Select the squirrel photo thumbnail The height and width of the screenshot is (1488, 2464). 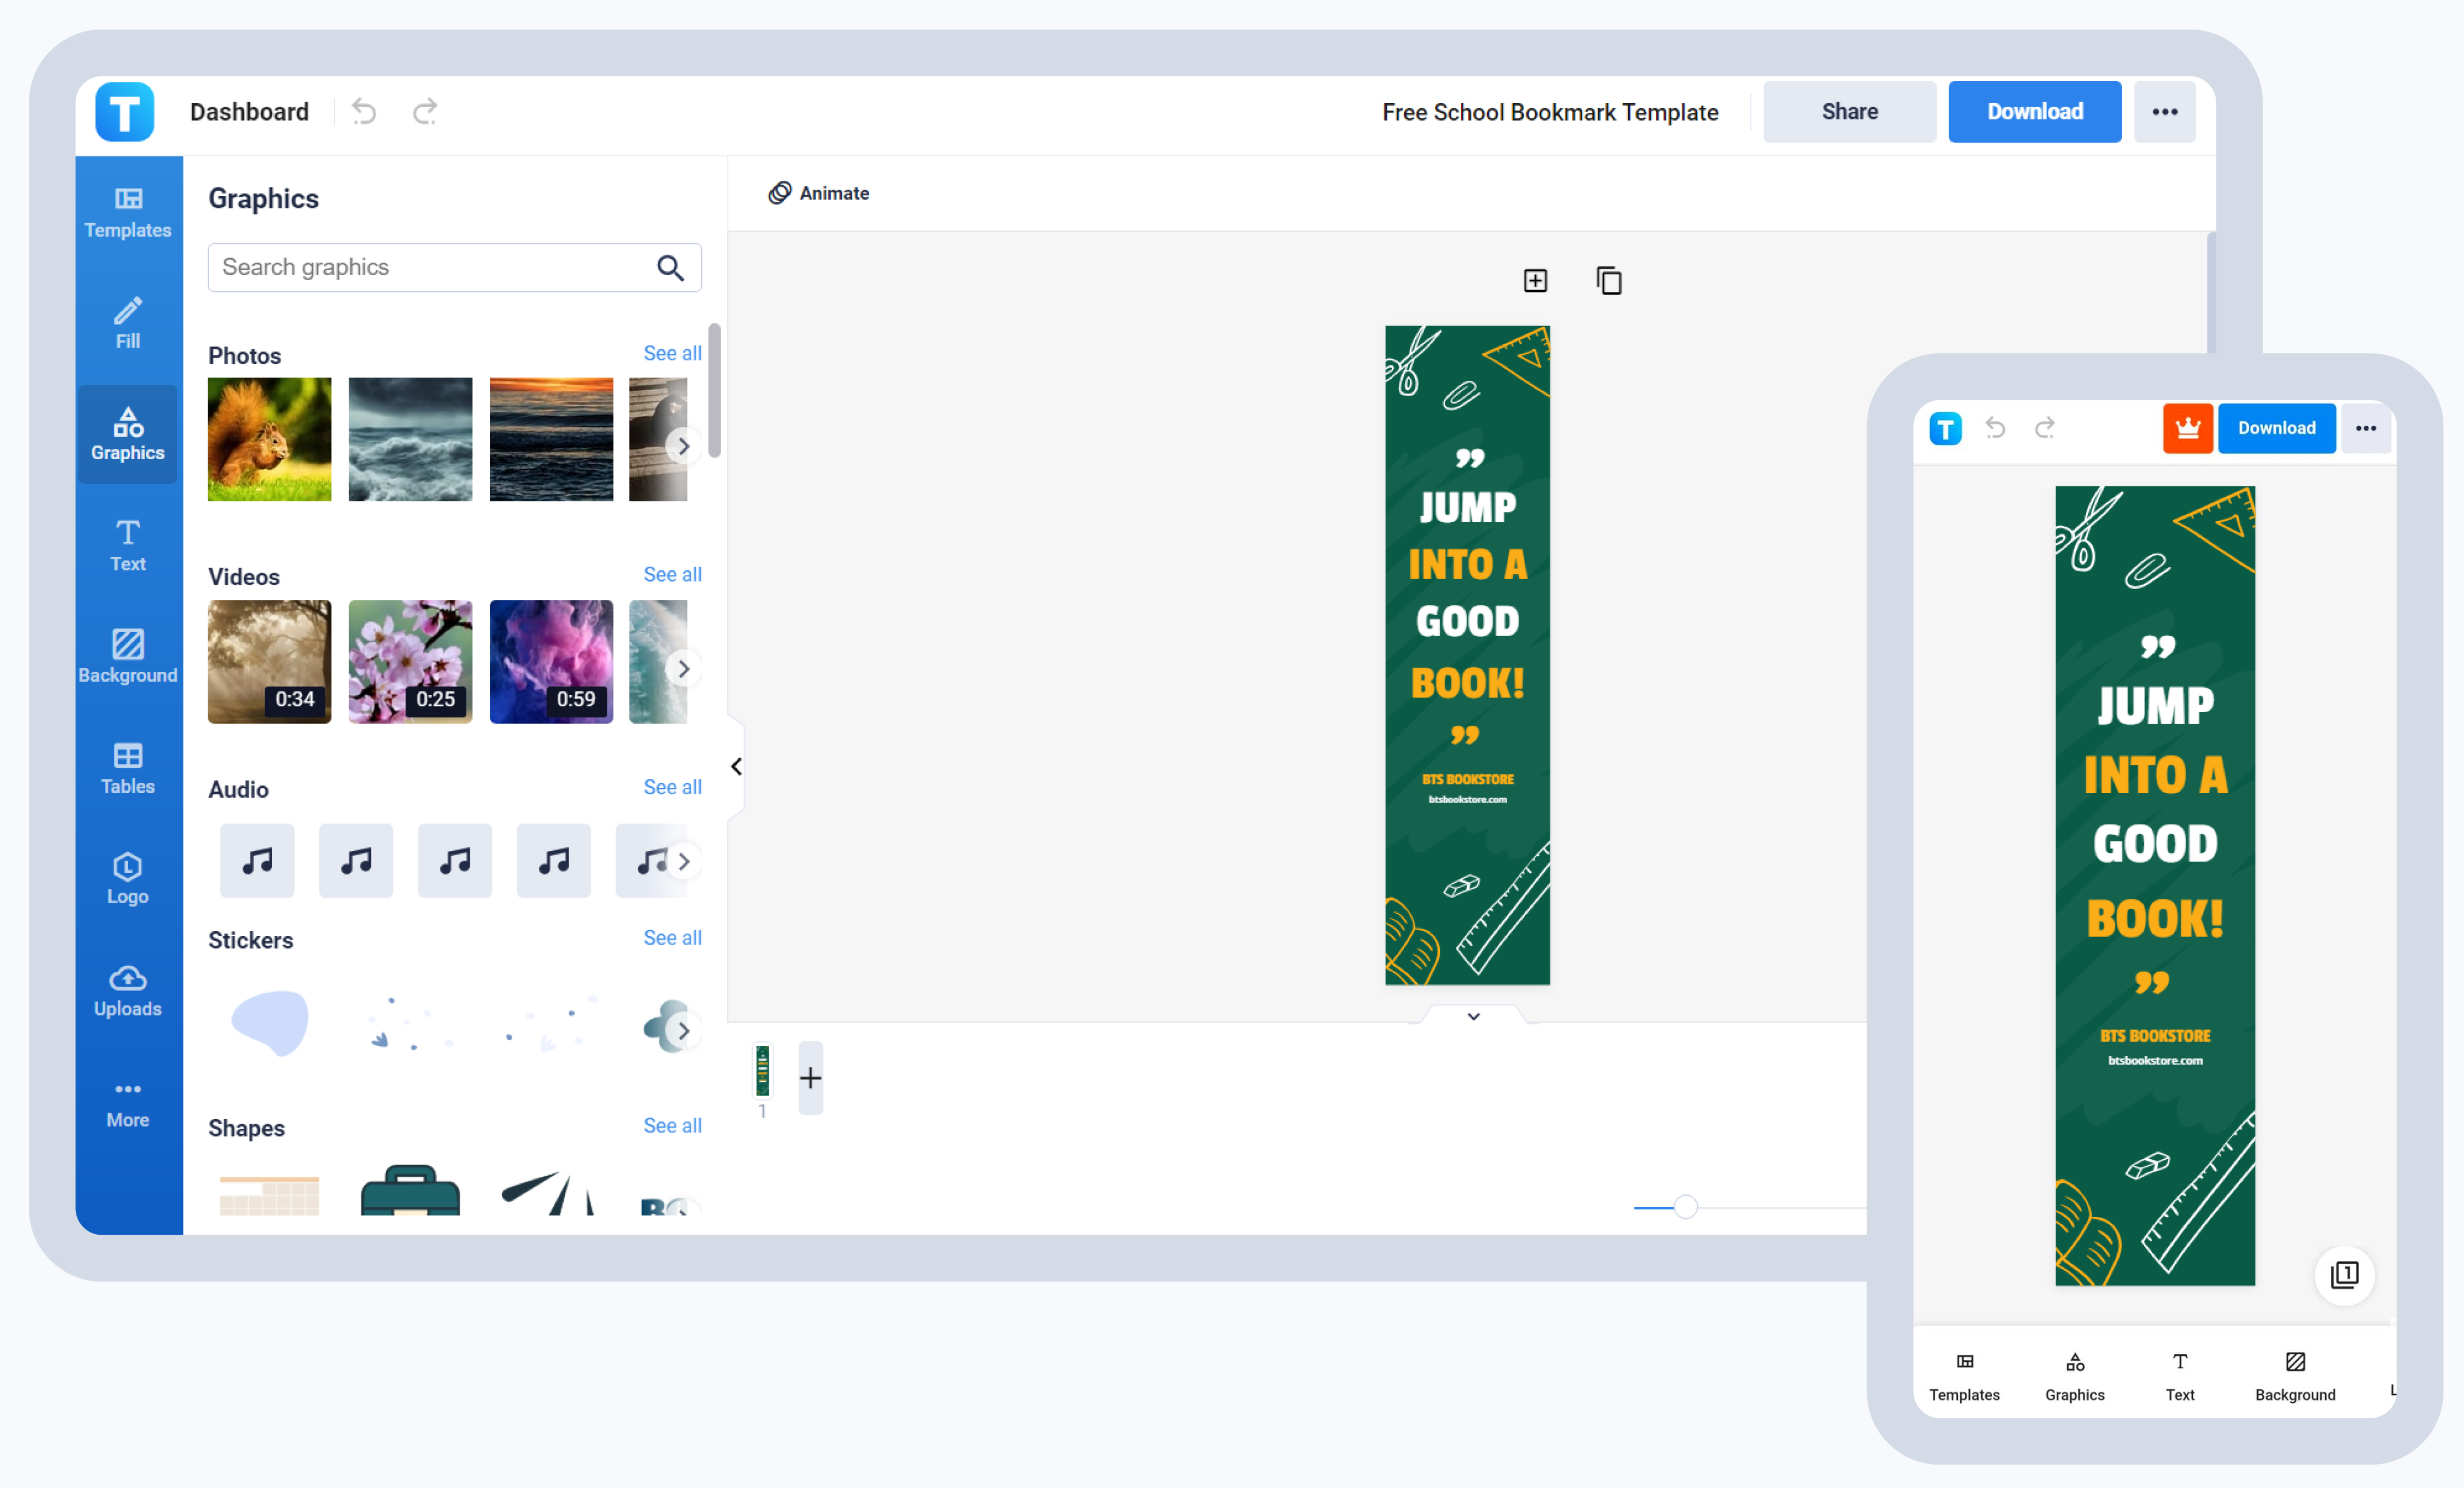[269, 439]
